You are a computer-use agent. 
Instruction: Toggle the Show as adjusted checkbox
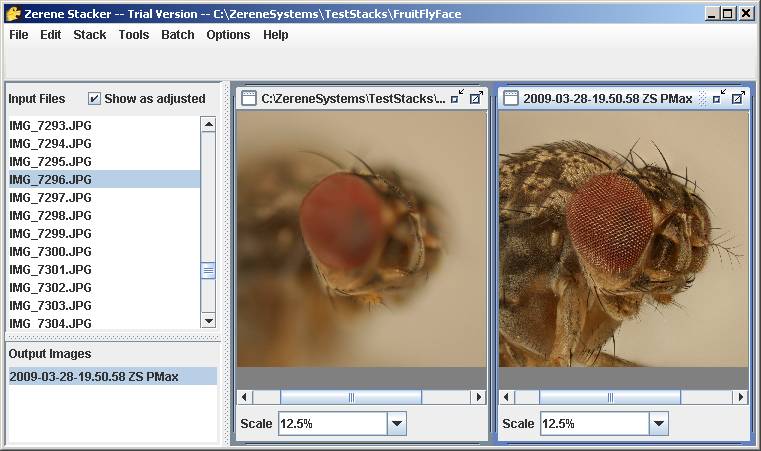click(94, 99)
